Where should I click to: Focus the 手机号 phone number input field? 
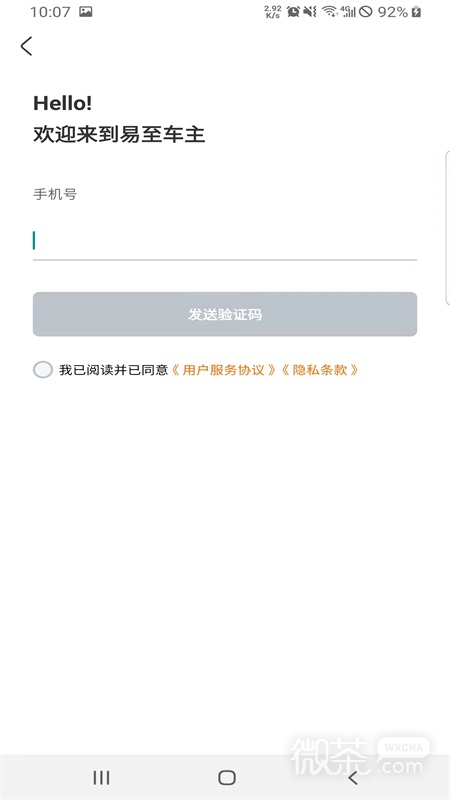coord(224,241)
